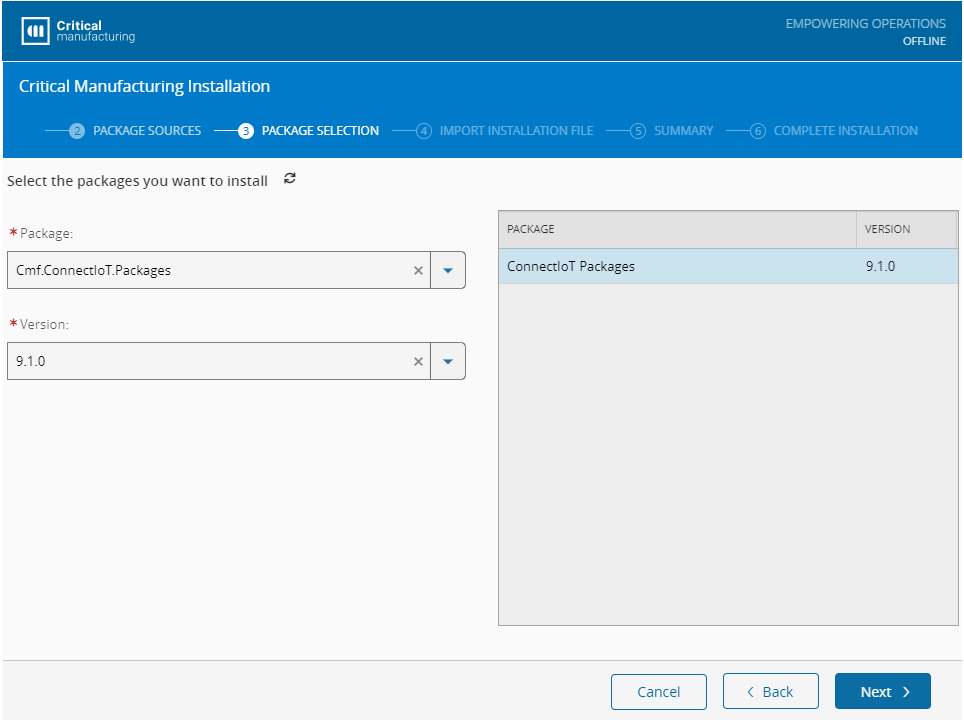Clear the Version field selection
Image resolution: width=964 pixels, height=720 pixels.
pyautogui.click(x=418, y=362)
